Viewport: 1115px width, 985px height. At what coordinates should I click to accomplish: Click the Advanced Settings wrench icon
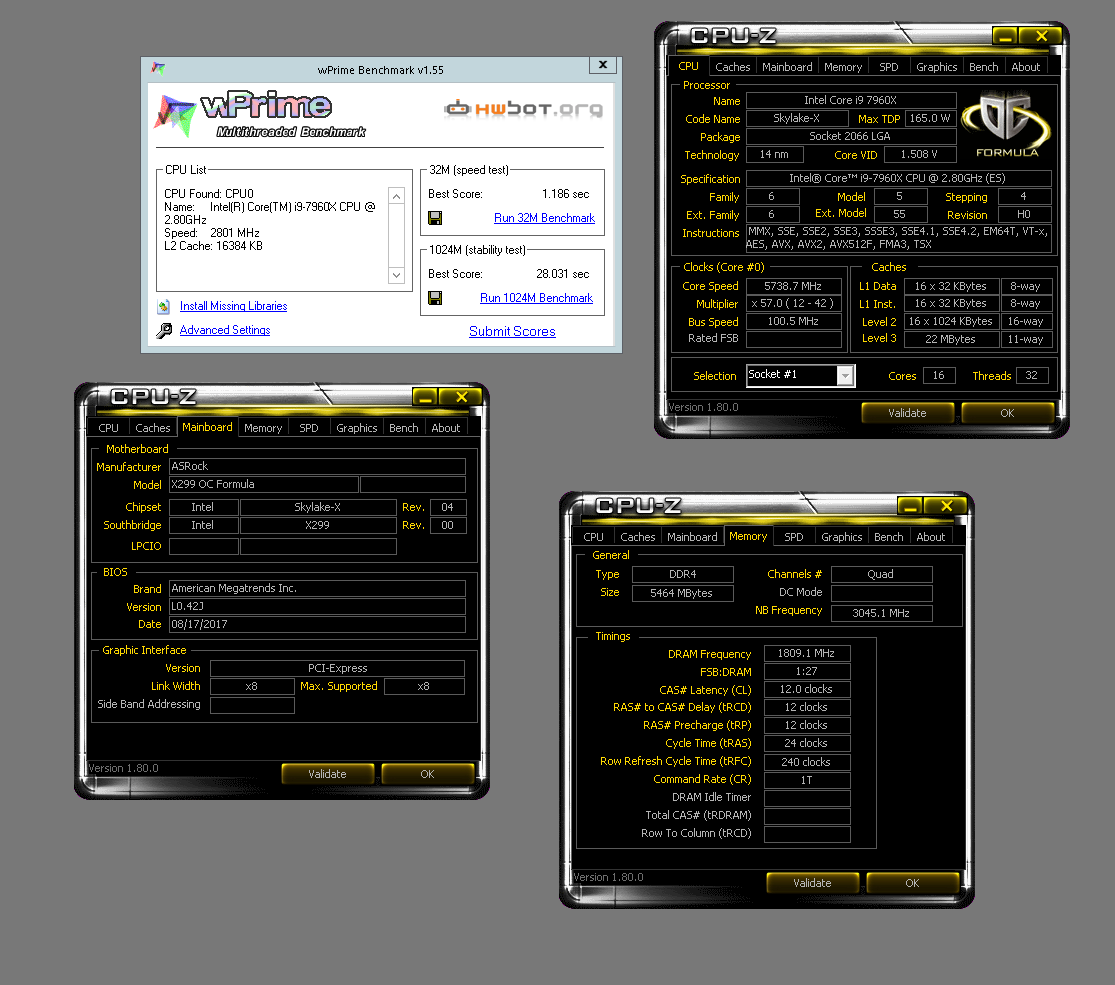click(164, 330)
